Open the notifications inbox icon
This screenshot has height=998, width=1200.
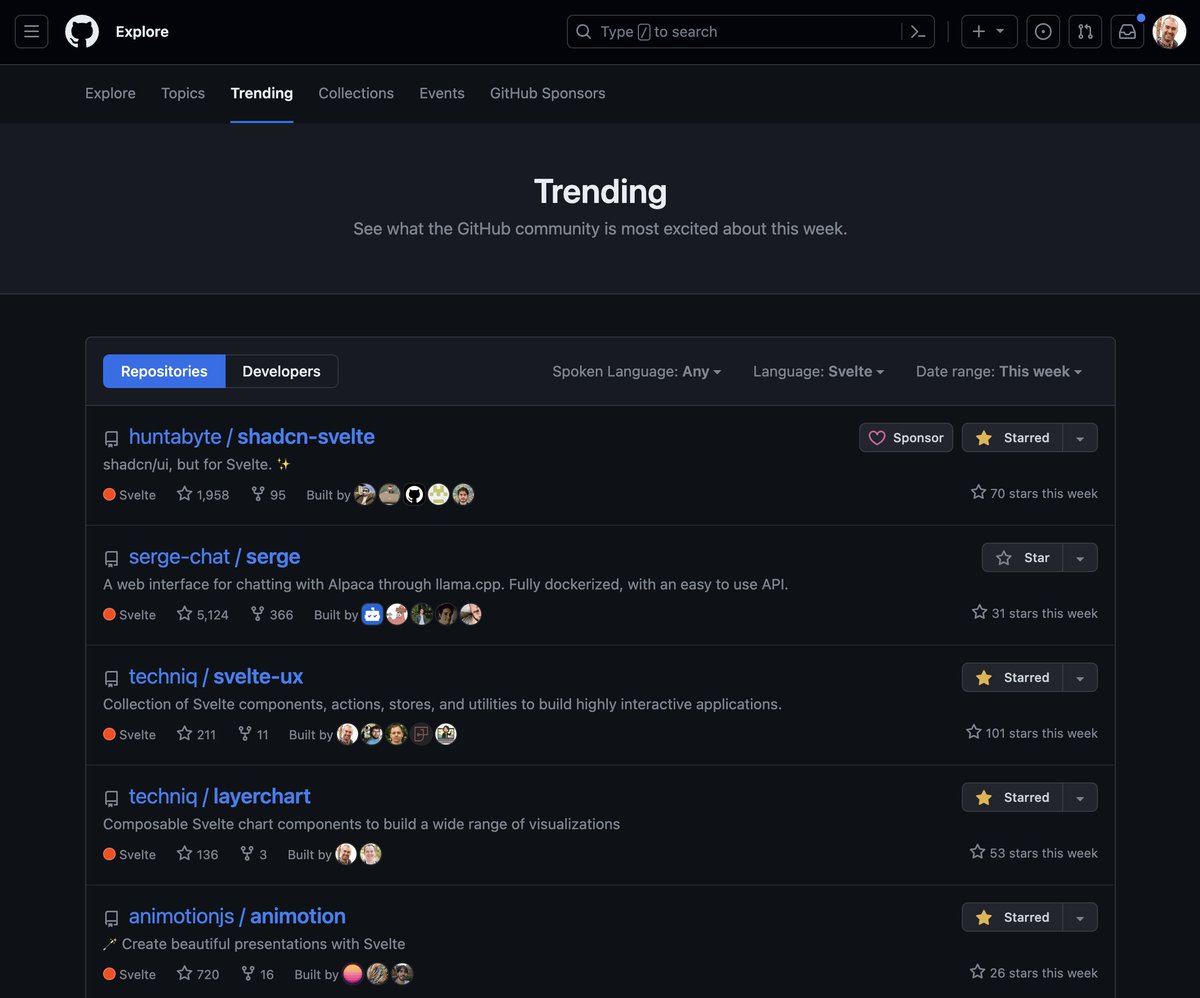click(x=1127, y=31)
